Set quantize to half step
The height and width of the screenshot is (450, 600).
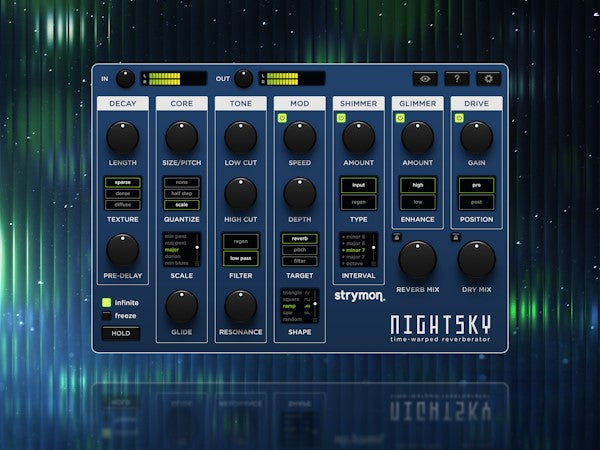coord(181,194)
